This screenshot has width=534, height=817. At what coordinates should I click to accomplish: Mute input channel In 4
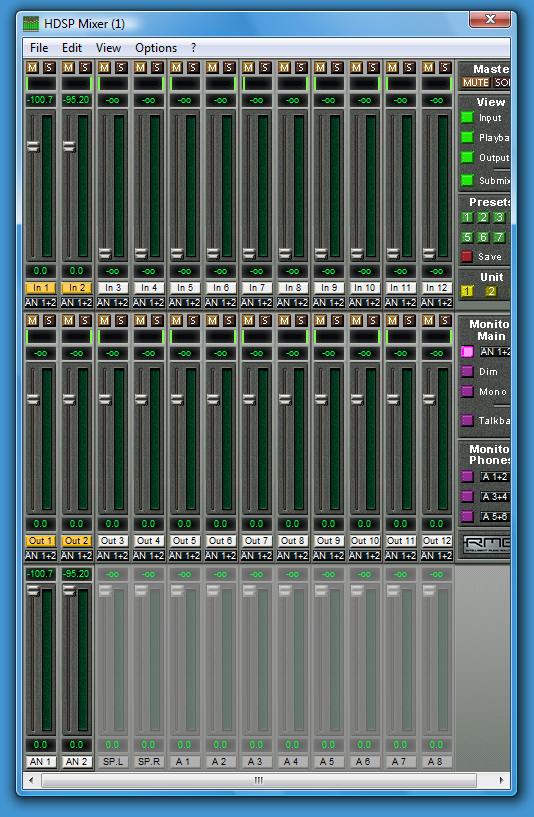140,67
